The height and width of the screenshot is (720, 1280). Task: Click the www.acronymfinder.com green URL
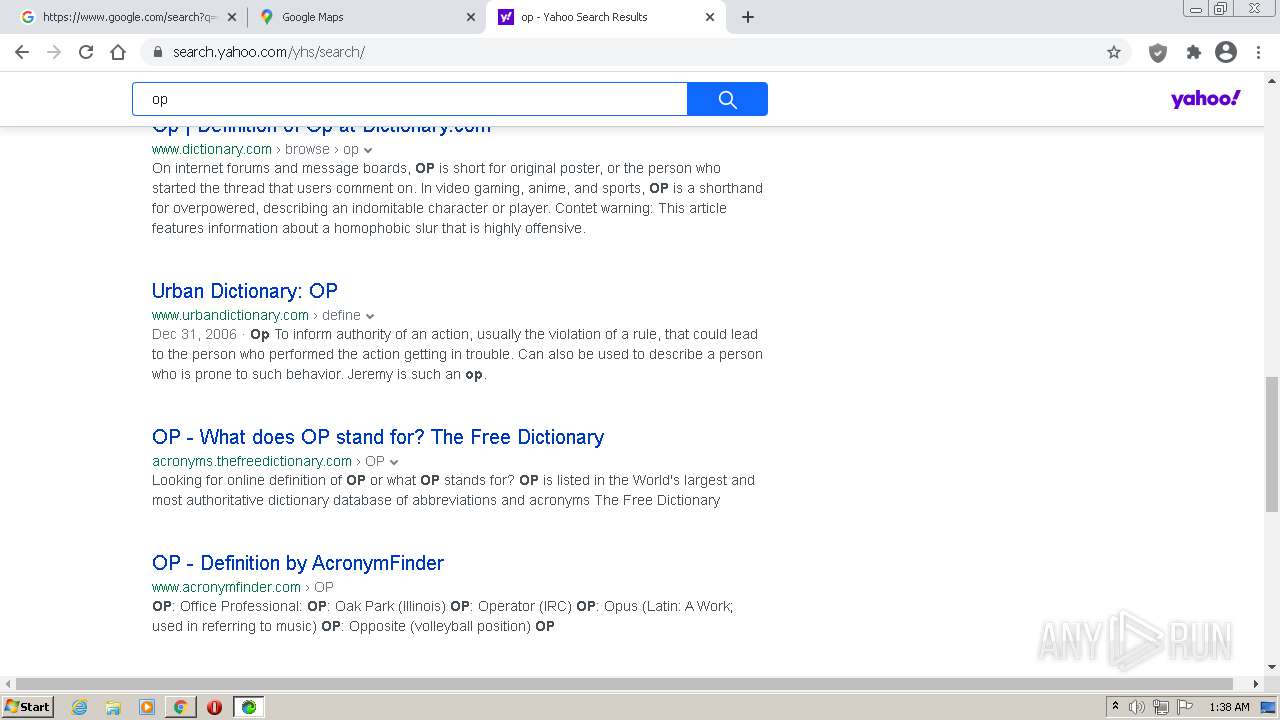[226, 587]
